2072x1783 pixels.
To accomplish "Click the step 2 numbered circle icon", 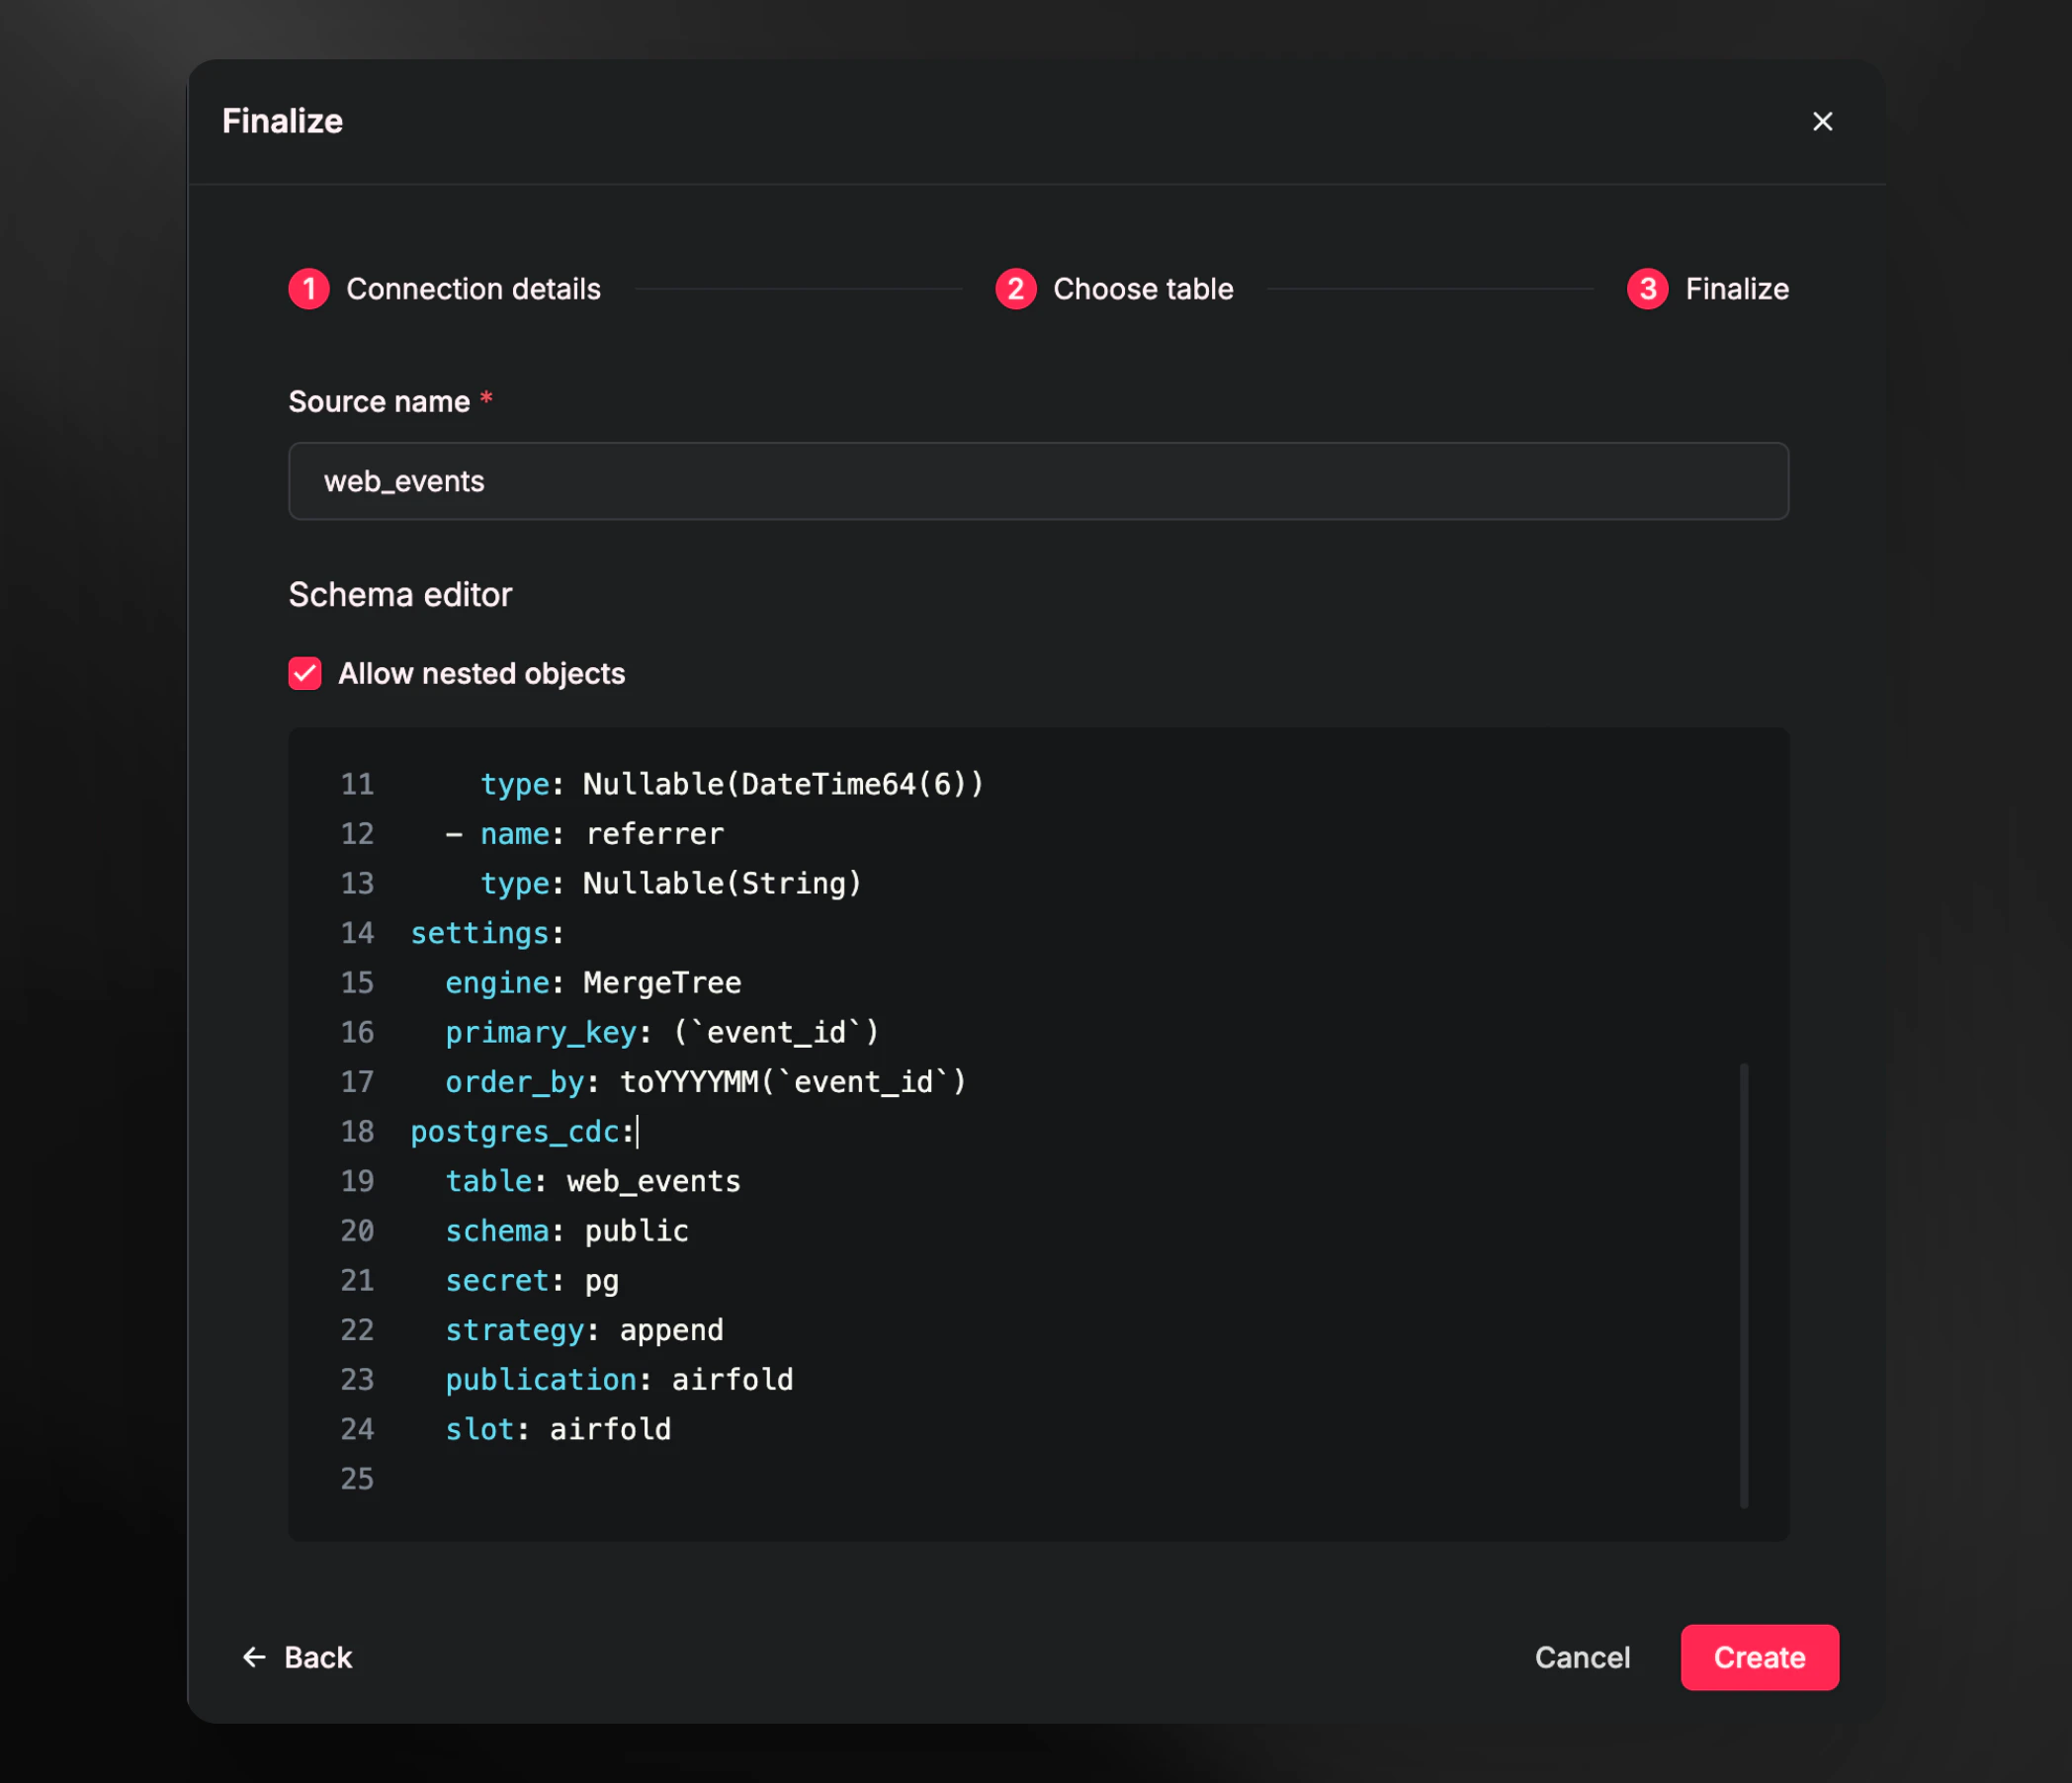I will pyautogui.click(x=1015, y=289).
